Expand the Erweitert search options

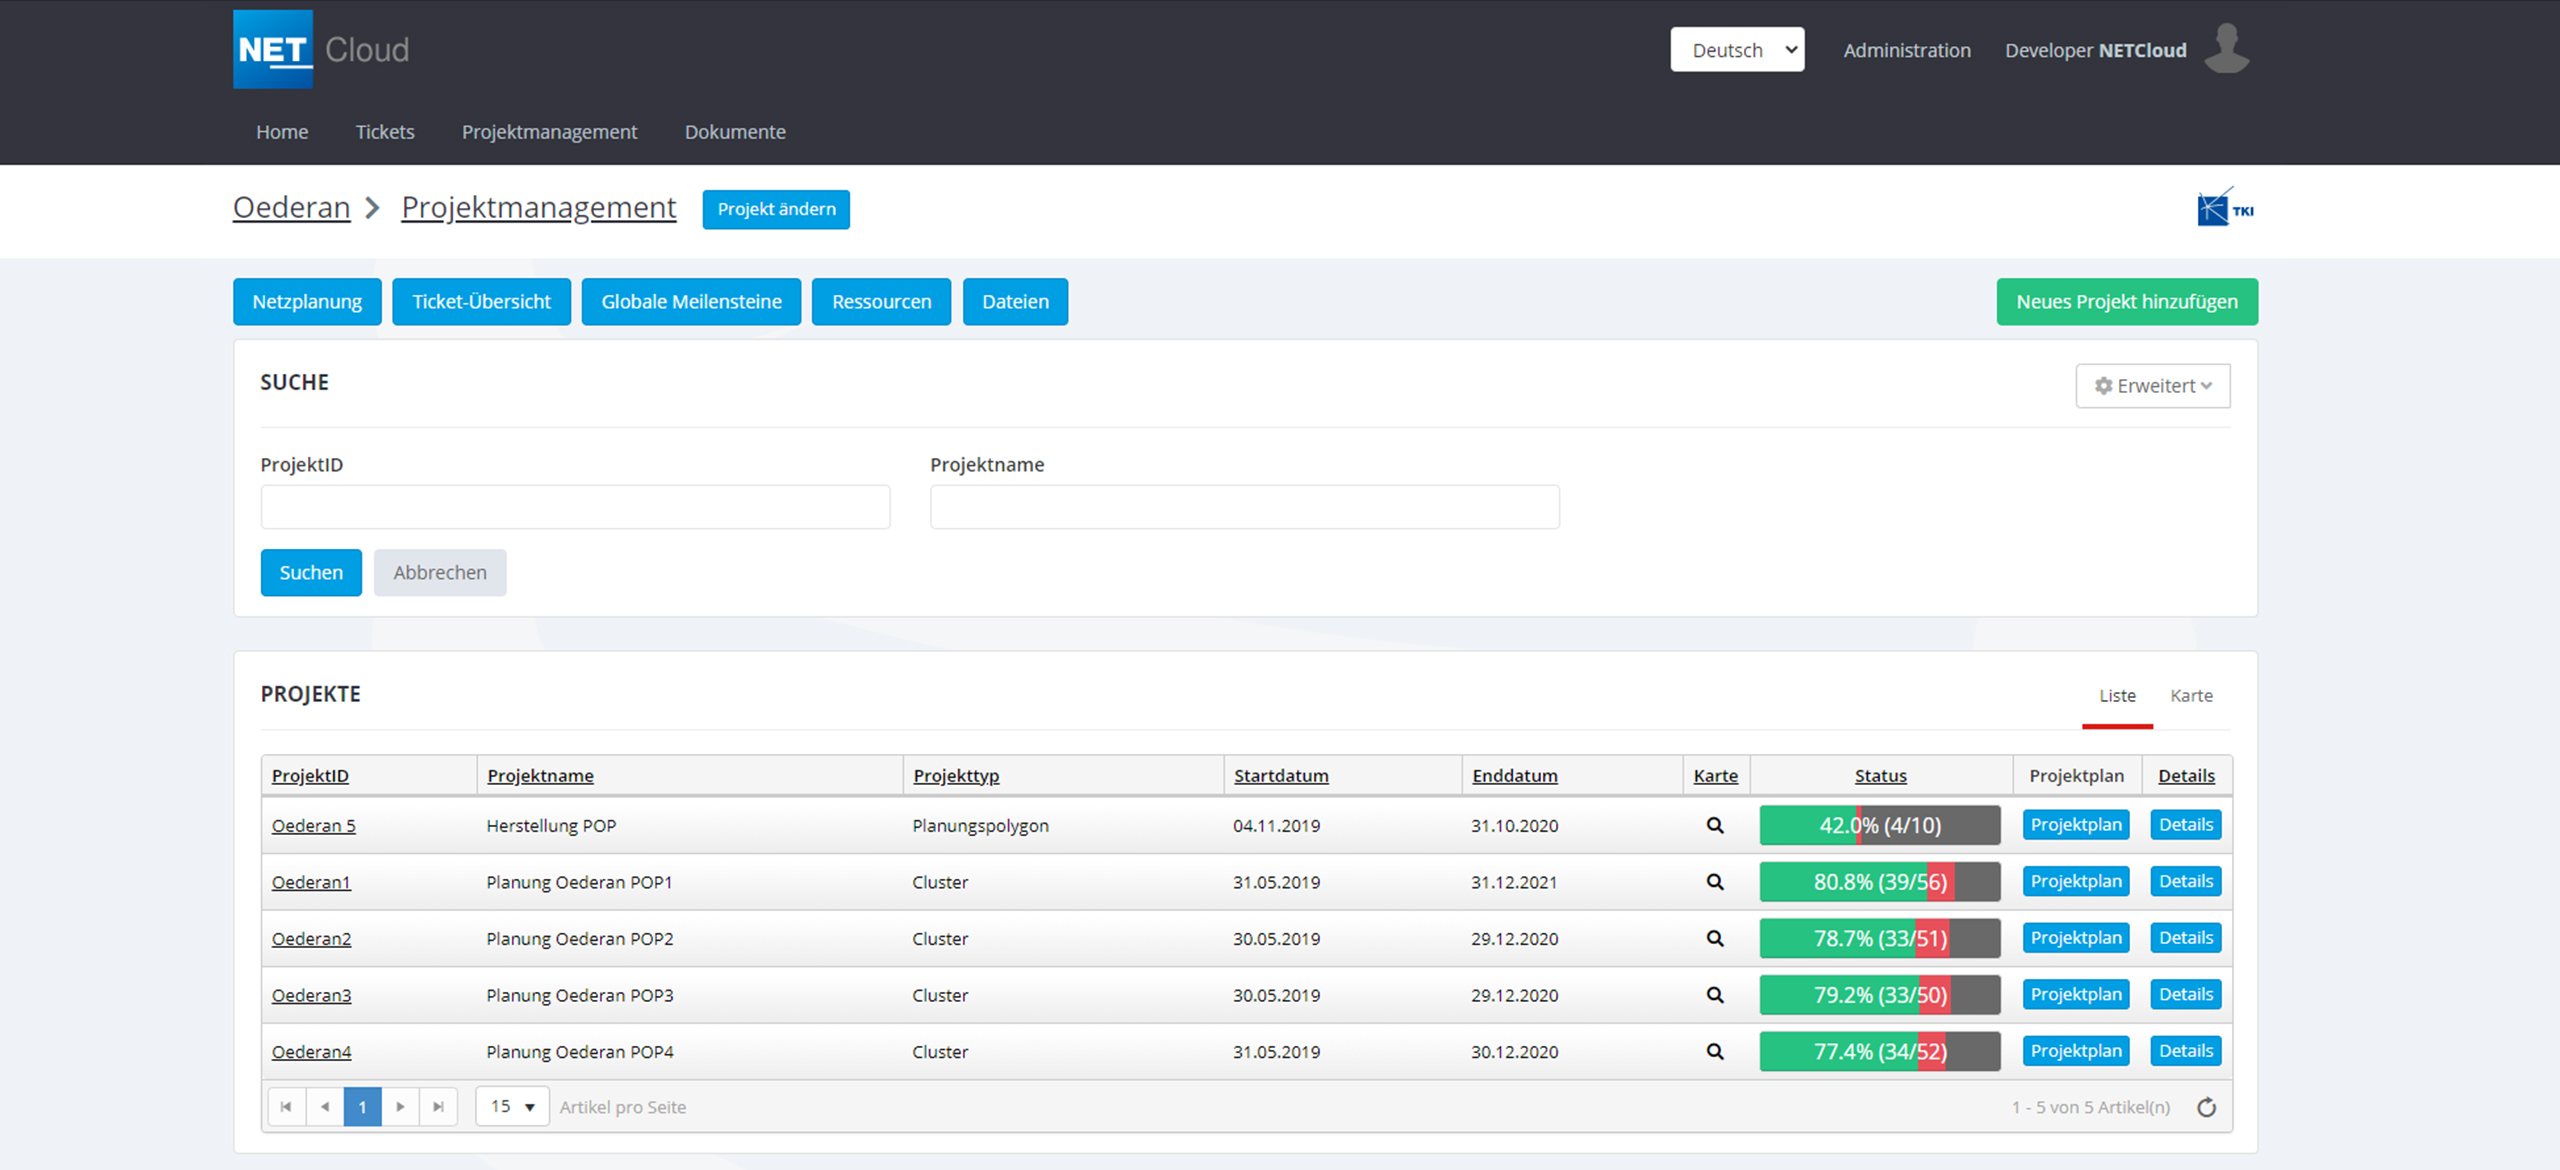[x=2152, y=386]
